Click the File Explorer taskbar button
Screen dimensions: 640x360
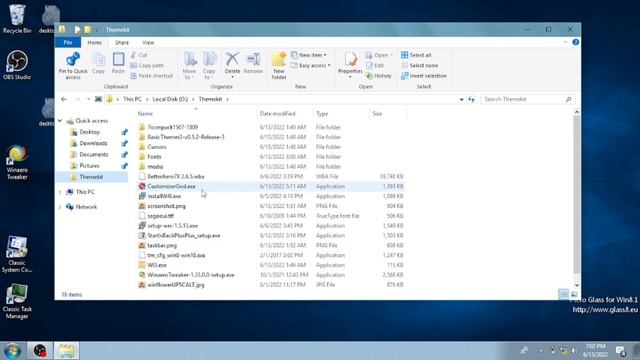pyautogui.click(x=66, y=351)
